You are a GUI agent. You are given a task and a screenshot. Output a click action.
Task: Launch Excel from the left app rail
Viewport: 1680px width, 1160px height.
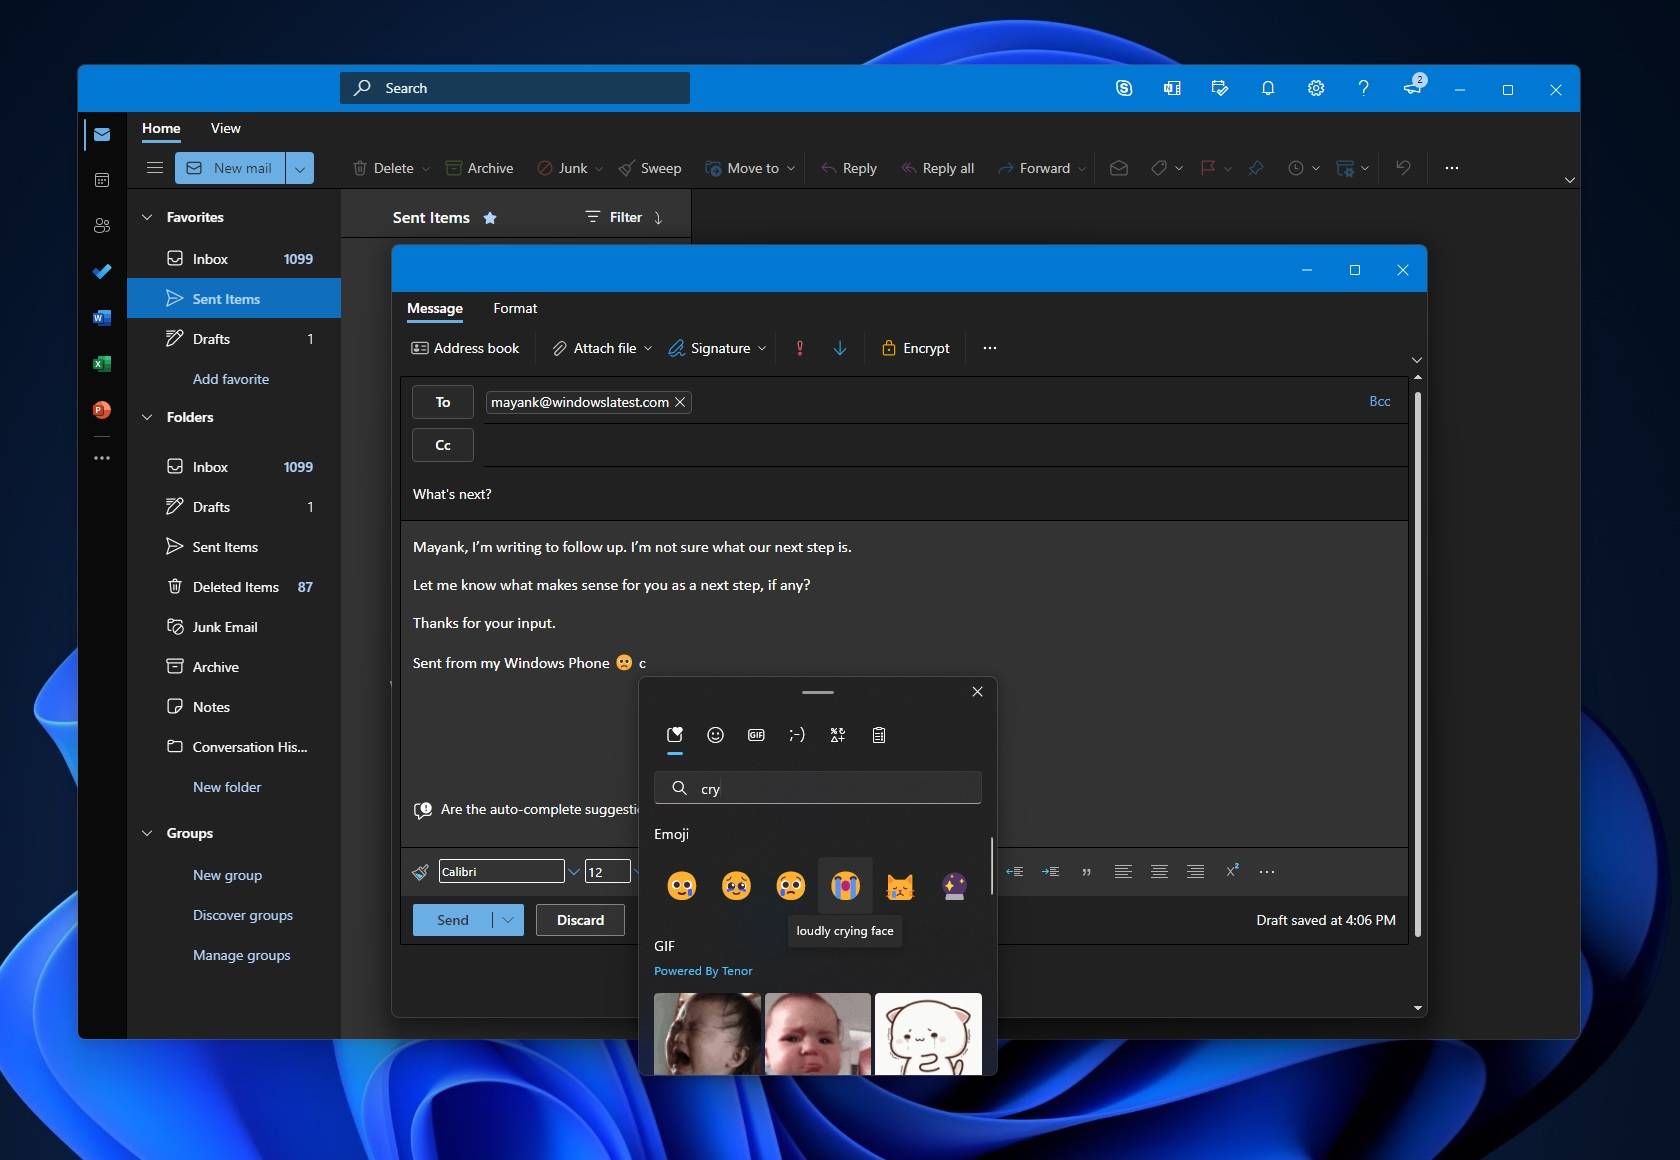pyautogui.click(x=101, y=364)
